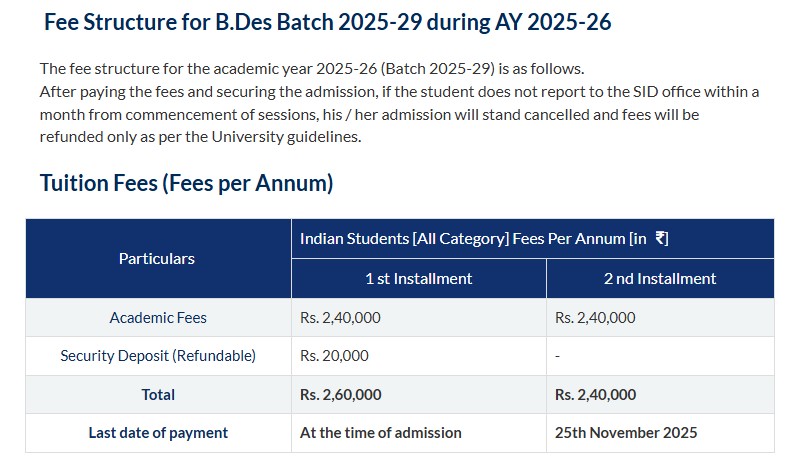Click the Rs. 20,000 security deposit amount

pyautogui.click(x=334, y=355)
